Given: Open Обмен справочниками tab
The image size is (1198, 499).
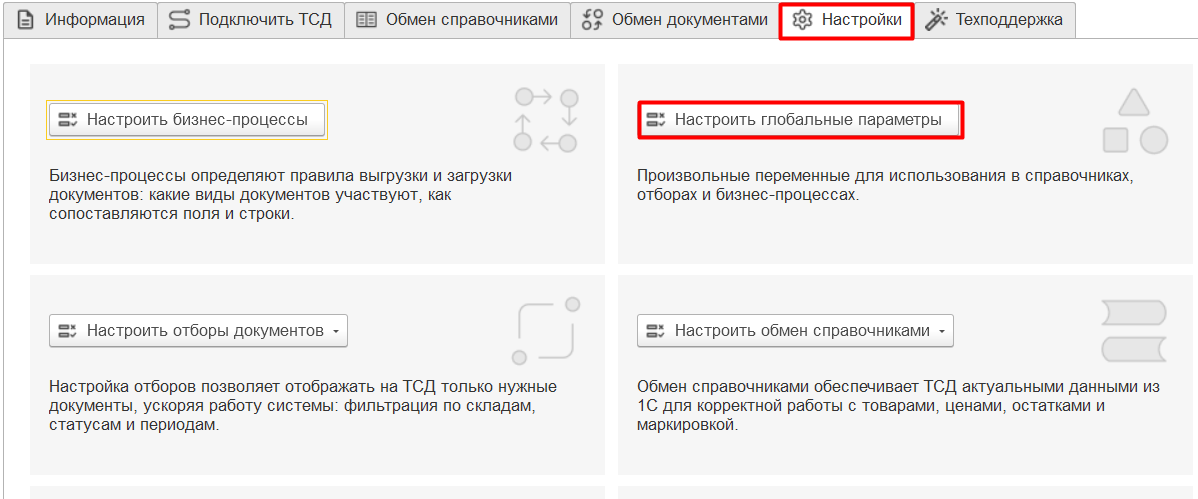Looking at the screenshot, I should [457, 20].
